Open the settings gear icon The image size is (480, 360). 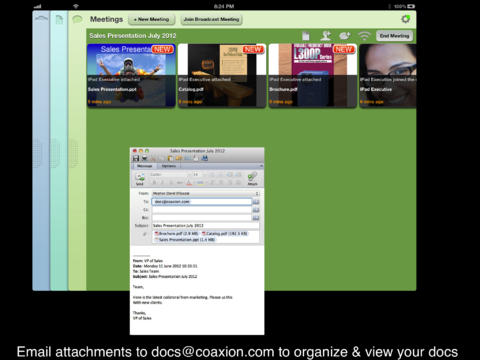[405, 19]
